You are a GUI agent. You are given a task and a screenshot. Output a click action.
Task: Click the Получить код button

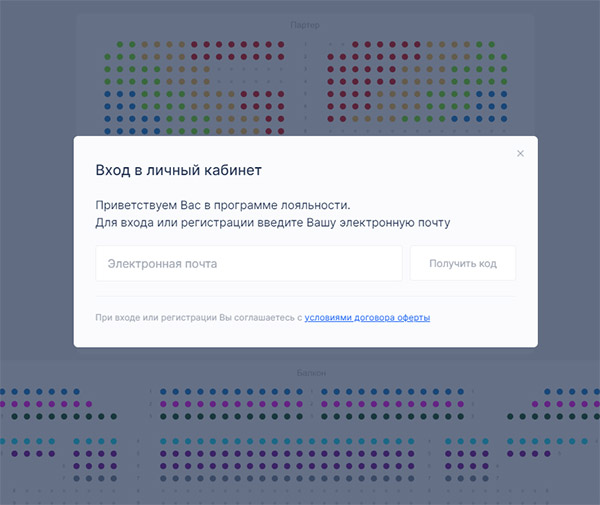pyautogui.click(x=463, y=264)
